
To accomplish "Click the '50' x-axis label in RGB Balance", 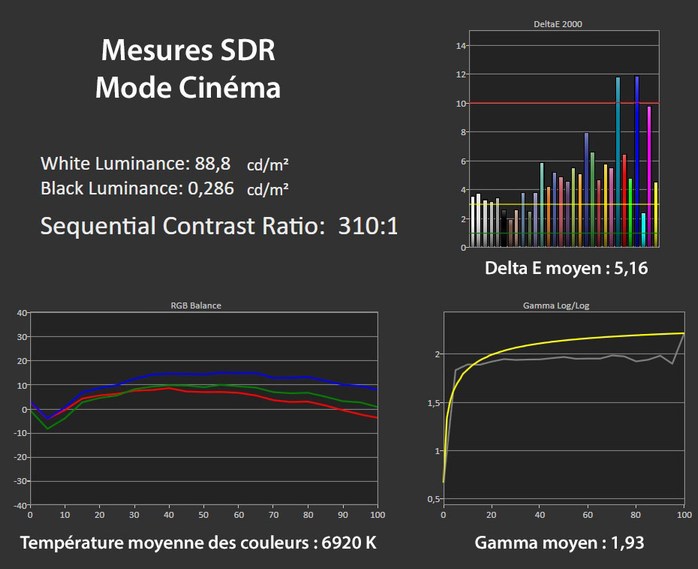I will coord(203,515).
